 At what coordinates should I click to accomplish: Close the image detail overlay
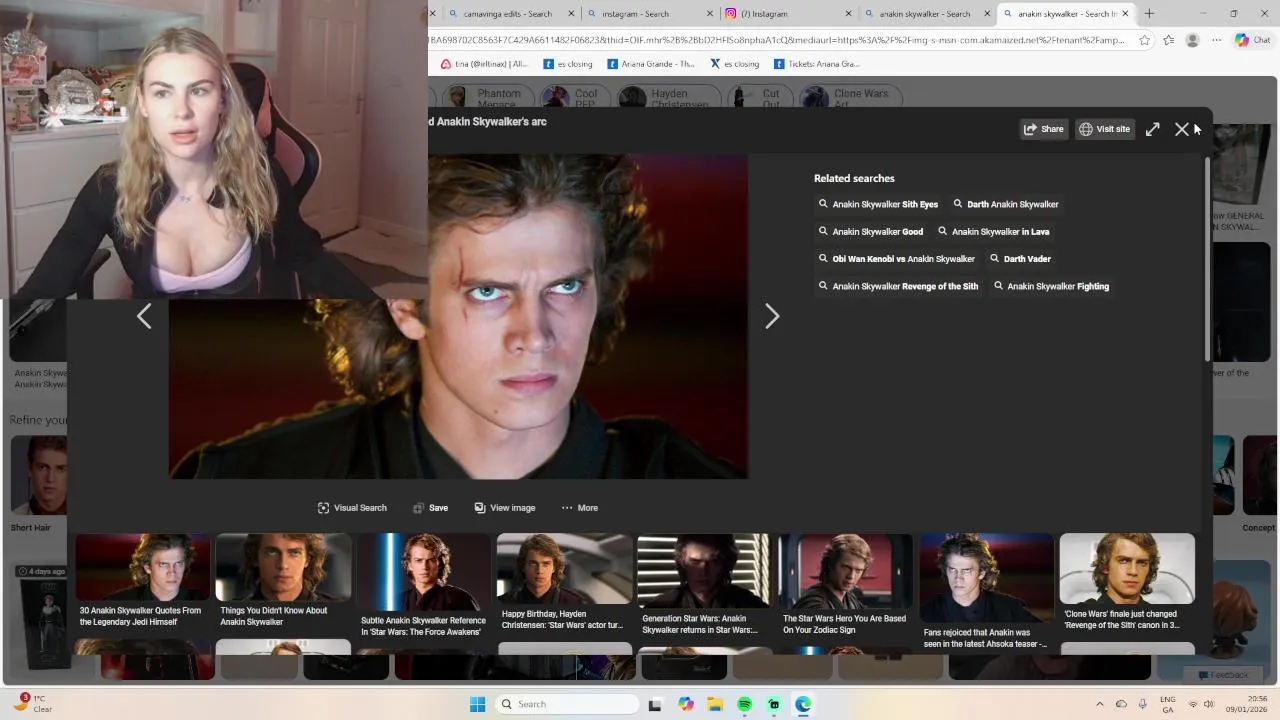[1182, 129]
